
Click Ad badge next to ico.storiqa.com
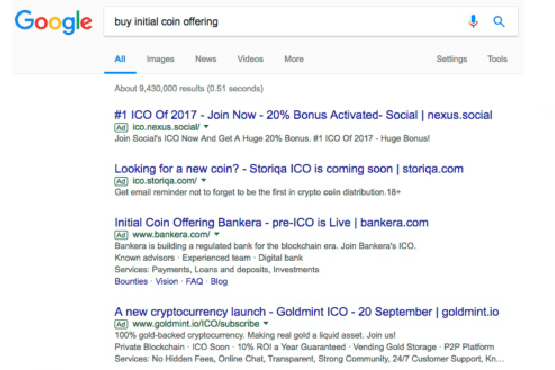(121, 181)
